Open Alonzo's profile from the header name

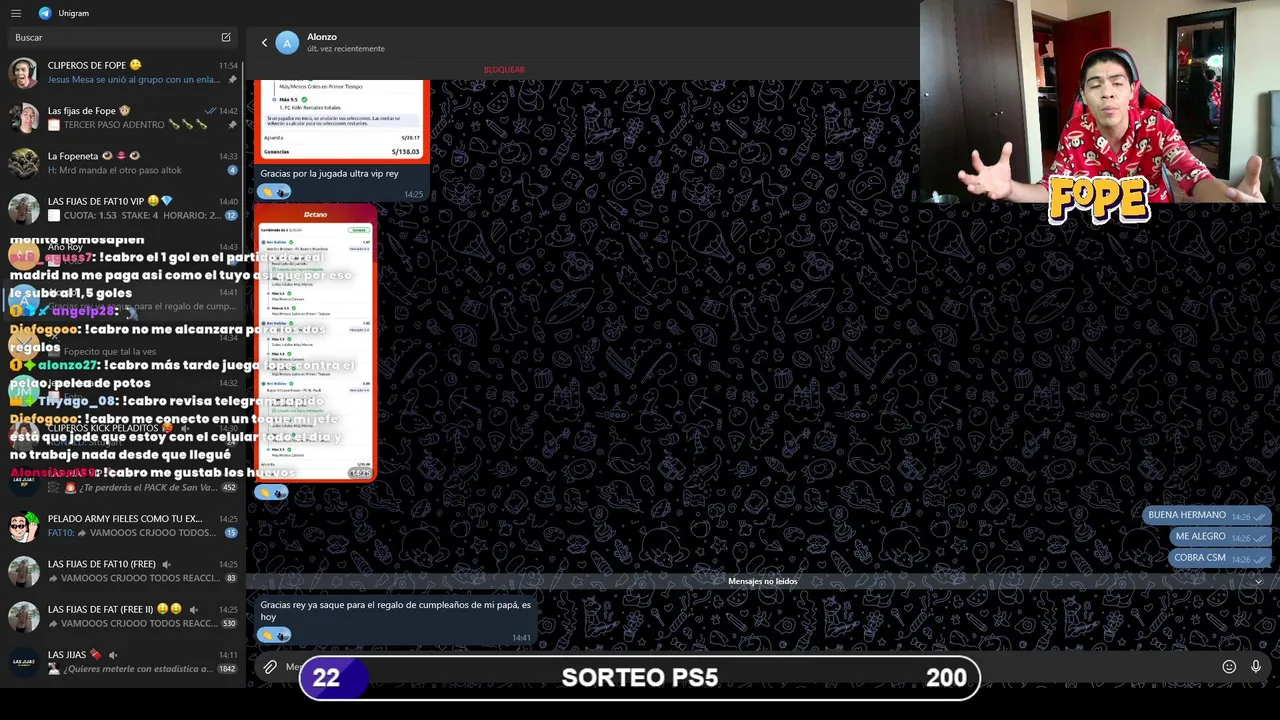(x=322, y=37)
